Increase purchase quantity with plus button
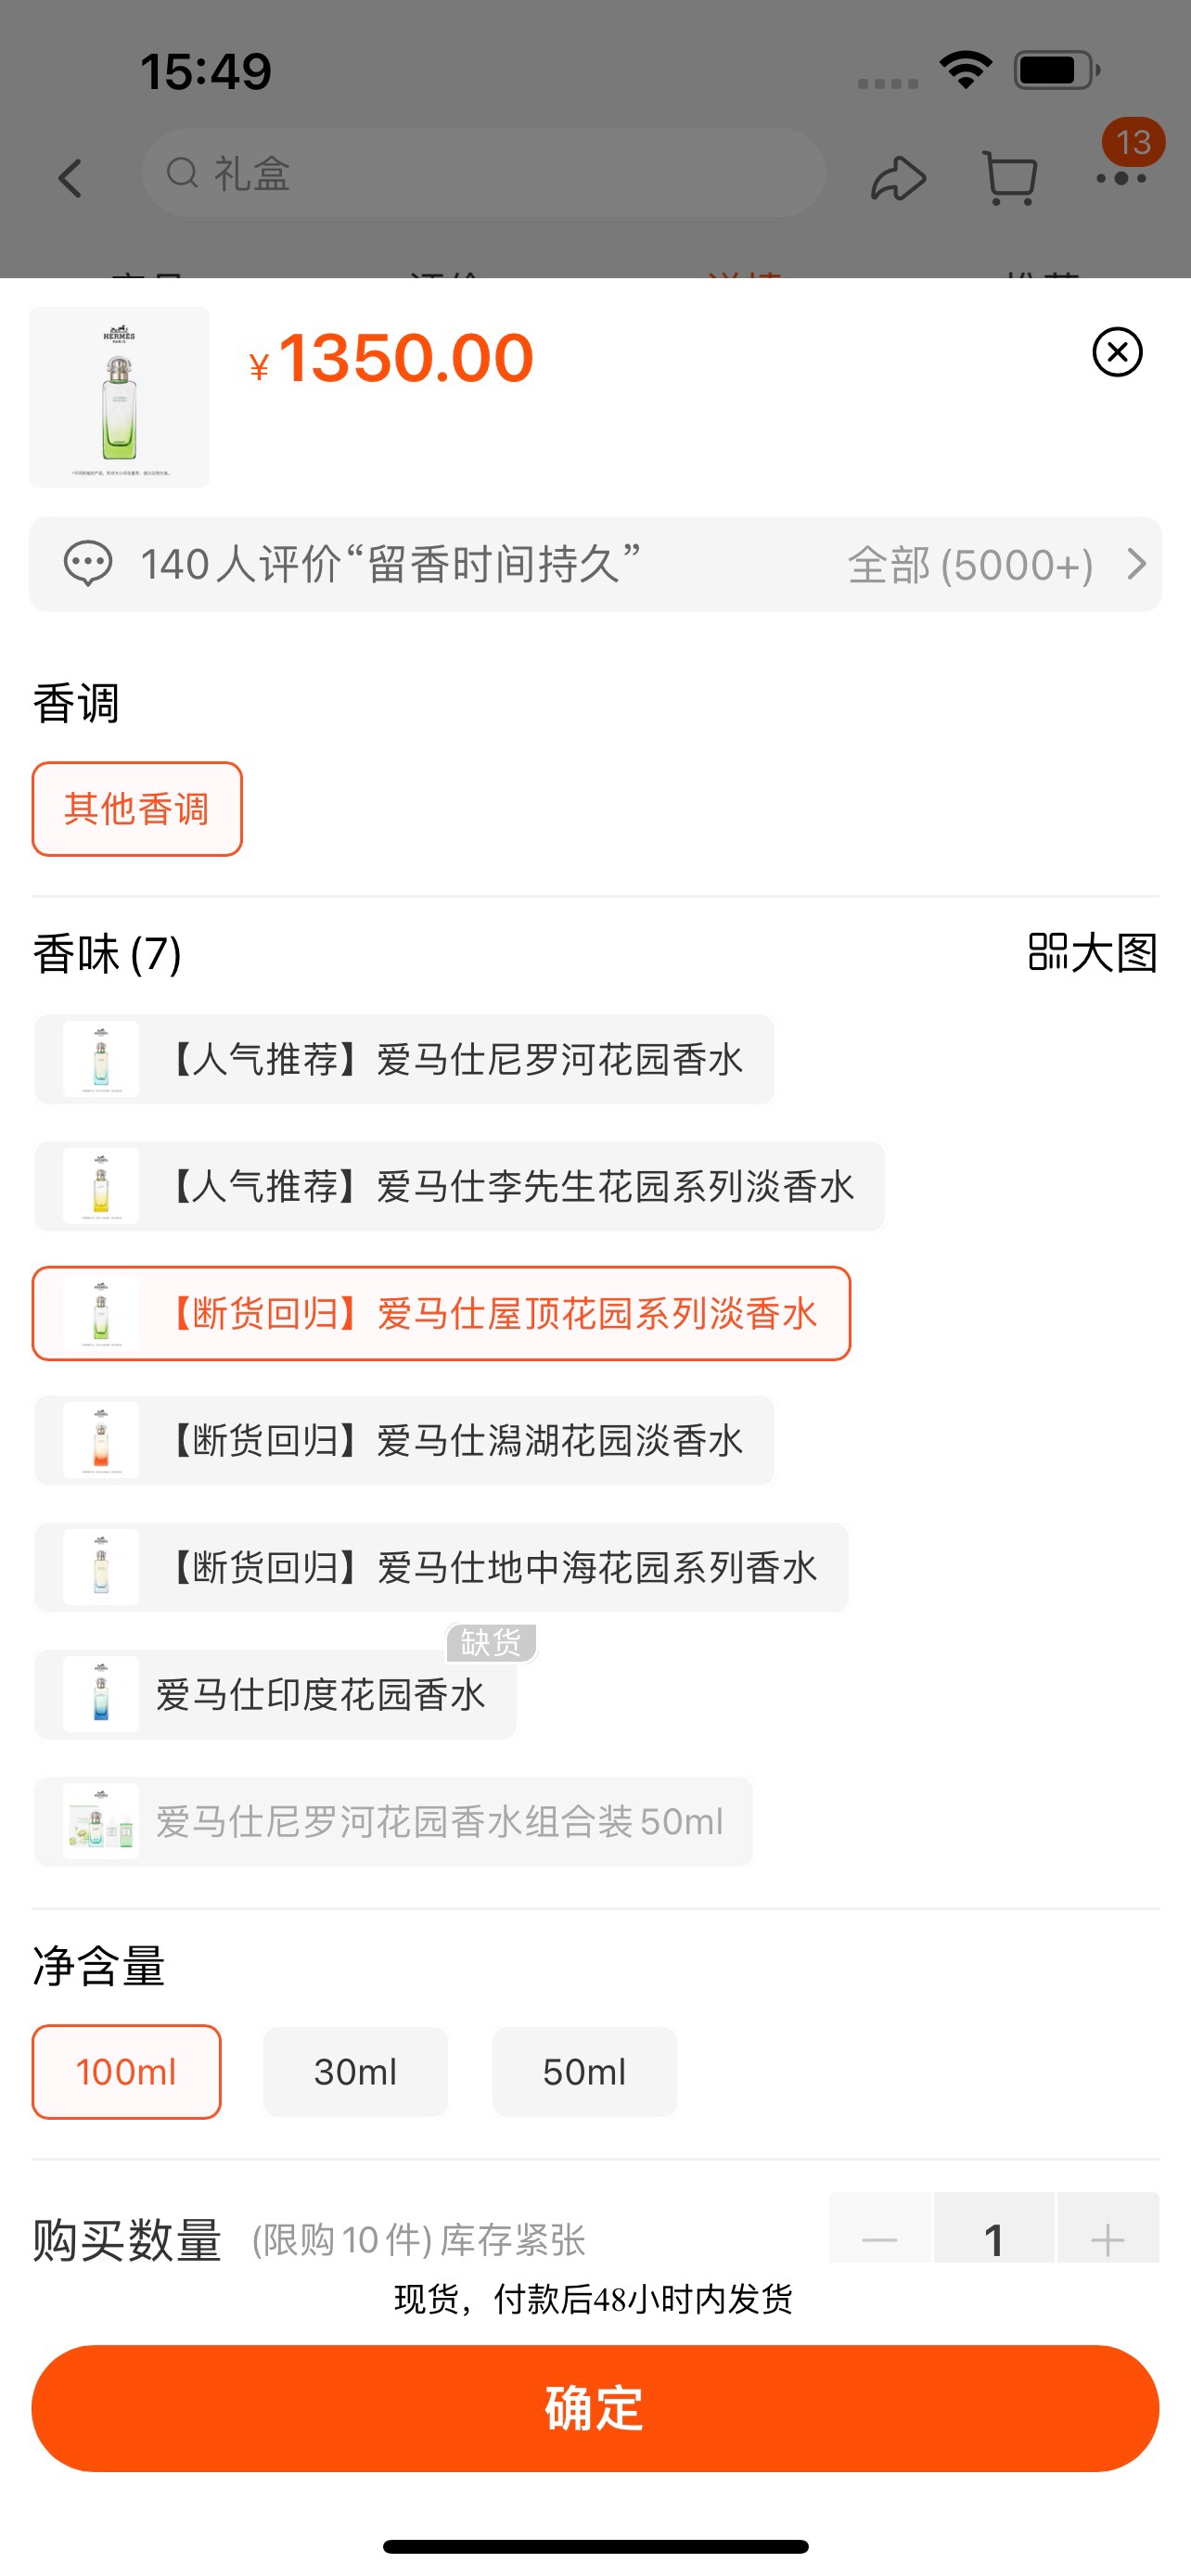Viewport: 1191px width, 2576px height. click(x=1107, y=2238)
